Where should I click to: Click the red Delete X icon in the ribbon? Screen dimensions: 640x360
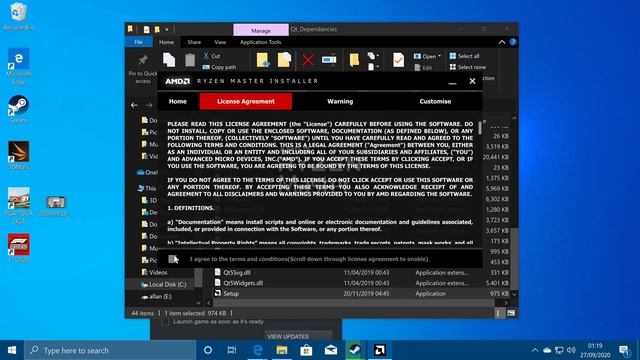(308, 60)
